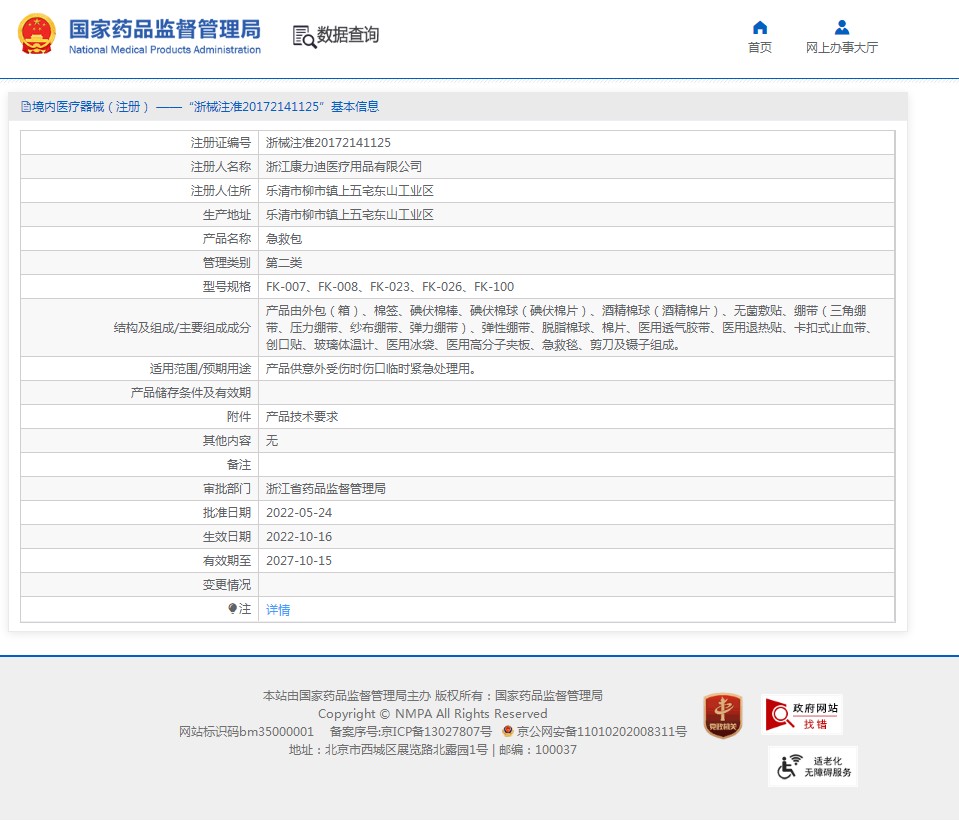The image size is (959, 835).
Task: Click the document icon before 境内医疗器械
Action: 26,107
